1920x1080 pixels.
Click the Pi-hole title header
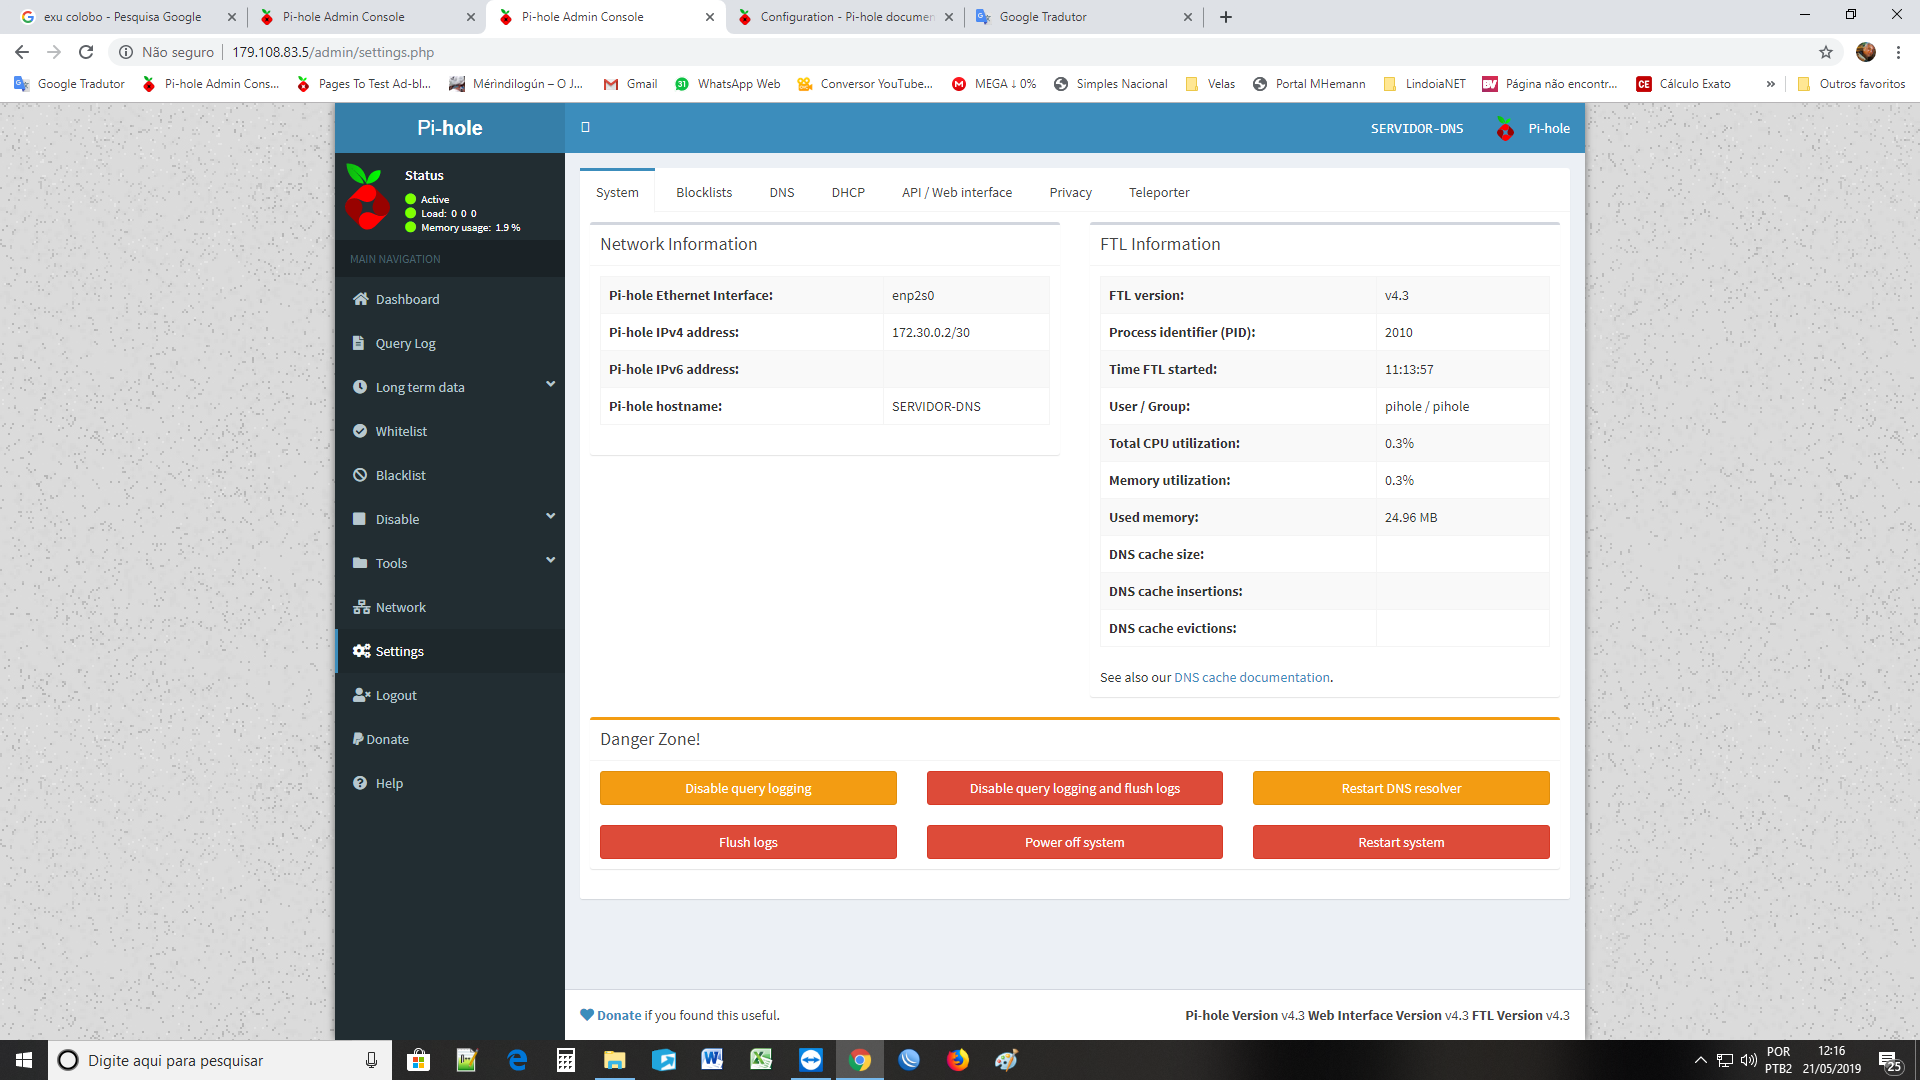[x=450, y=128]
